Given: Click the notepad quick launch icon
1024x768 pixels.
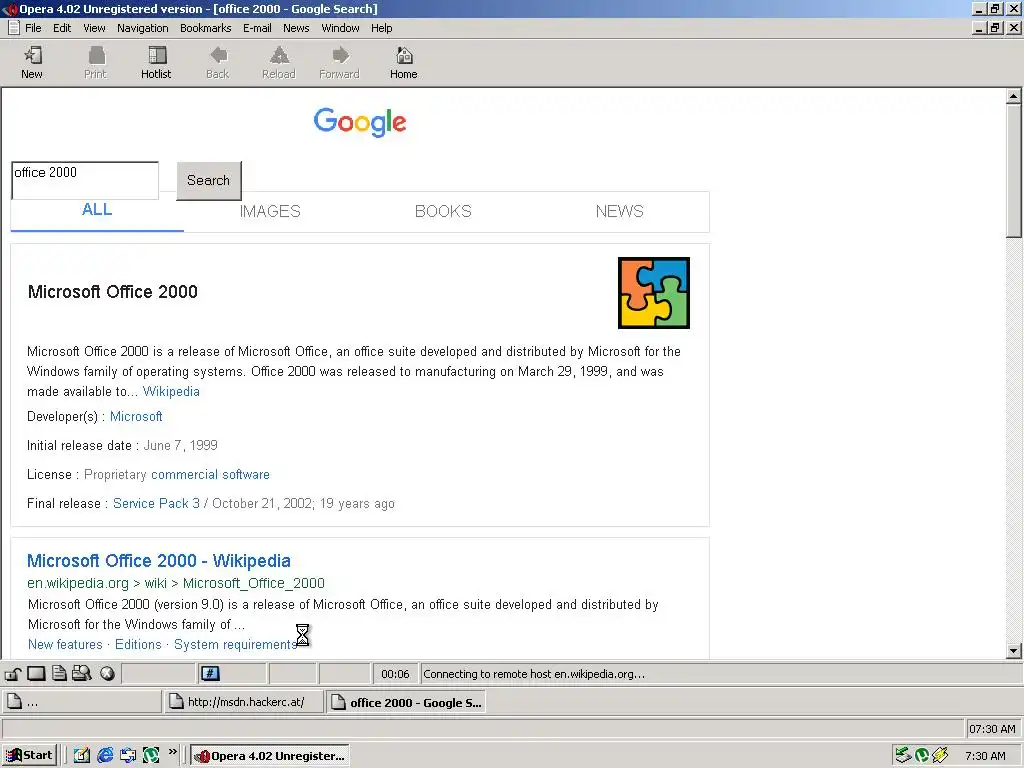Looking at the screenshot, I should [82, 756].
